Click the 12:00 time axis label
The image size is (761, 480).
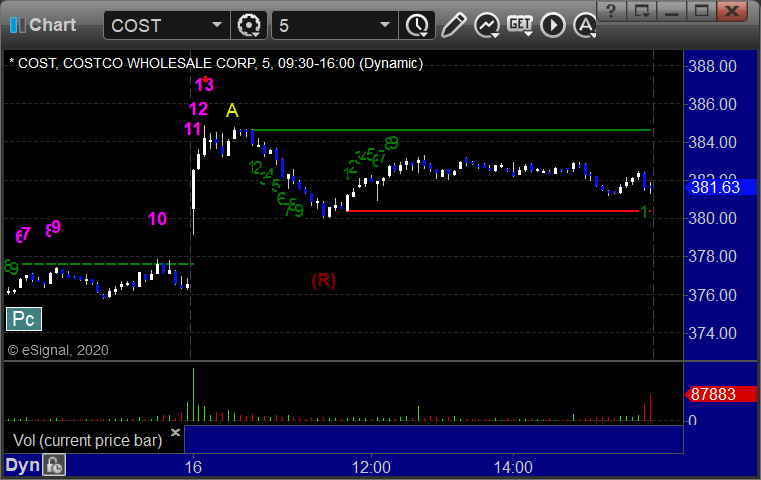[371, 467]
